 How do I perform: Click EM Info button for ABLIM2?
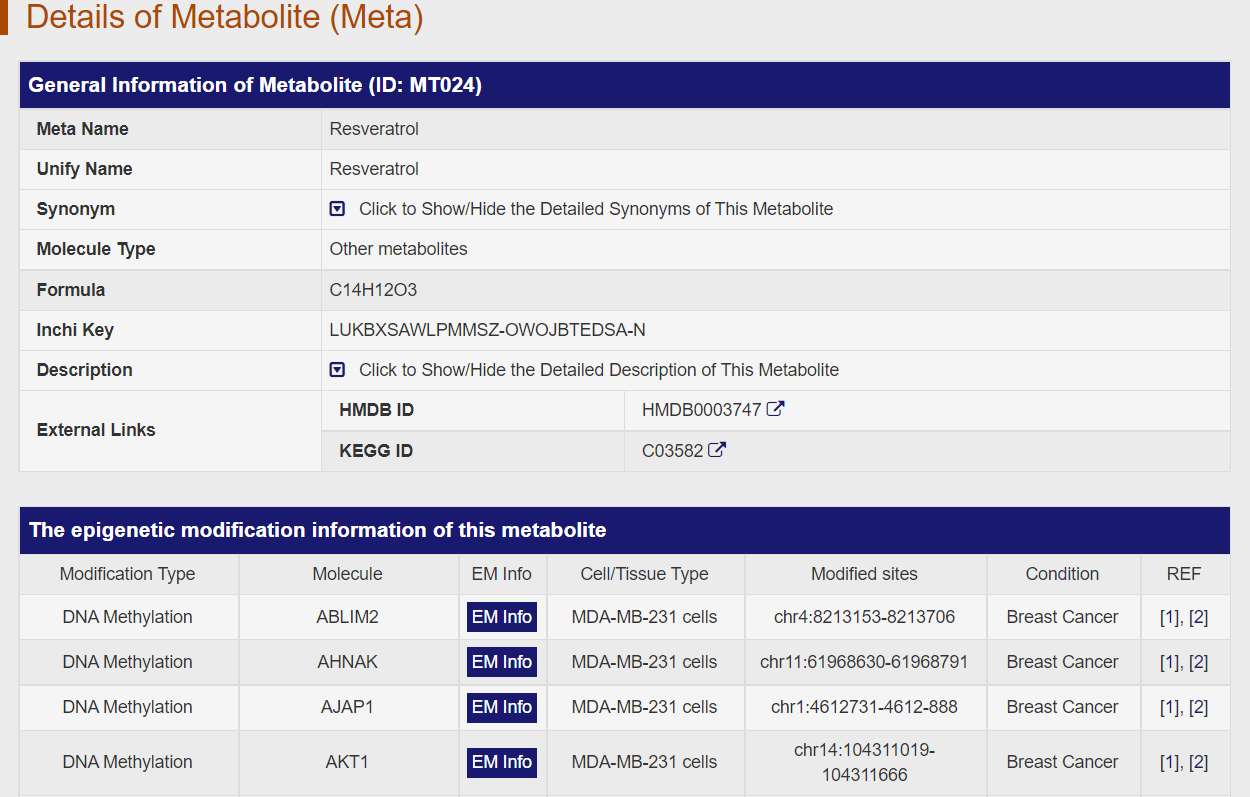tap(502, 617)
